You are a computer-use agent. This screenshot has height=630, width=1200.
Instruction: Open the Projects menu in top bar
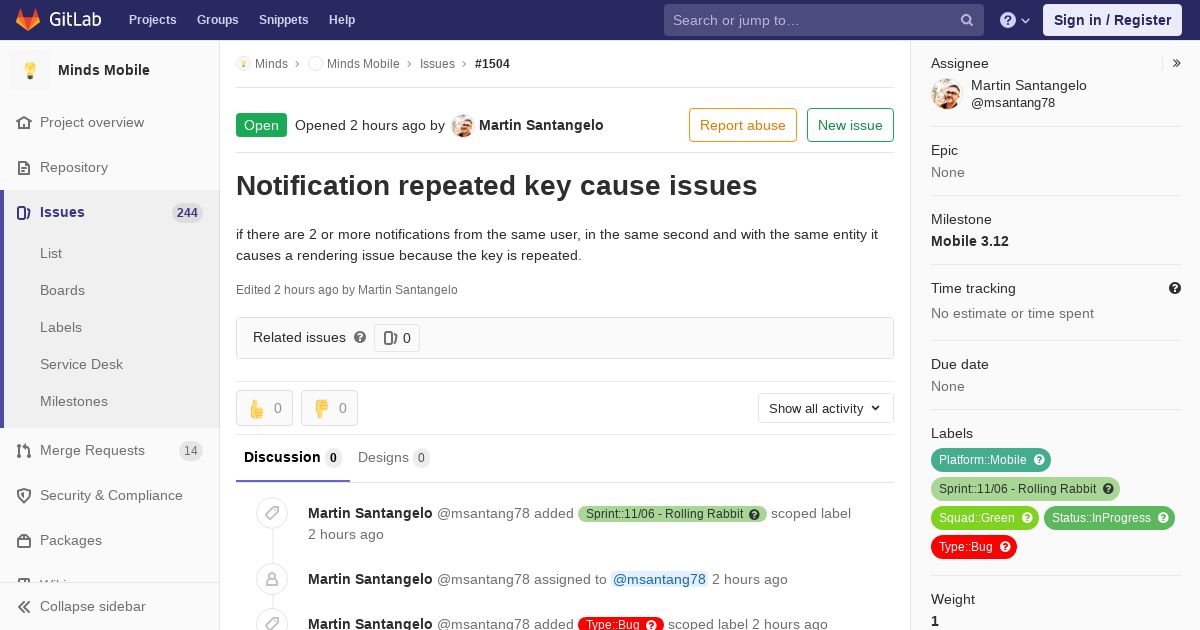click(152, 20)
